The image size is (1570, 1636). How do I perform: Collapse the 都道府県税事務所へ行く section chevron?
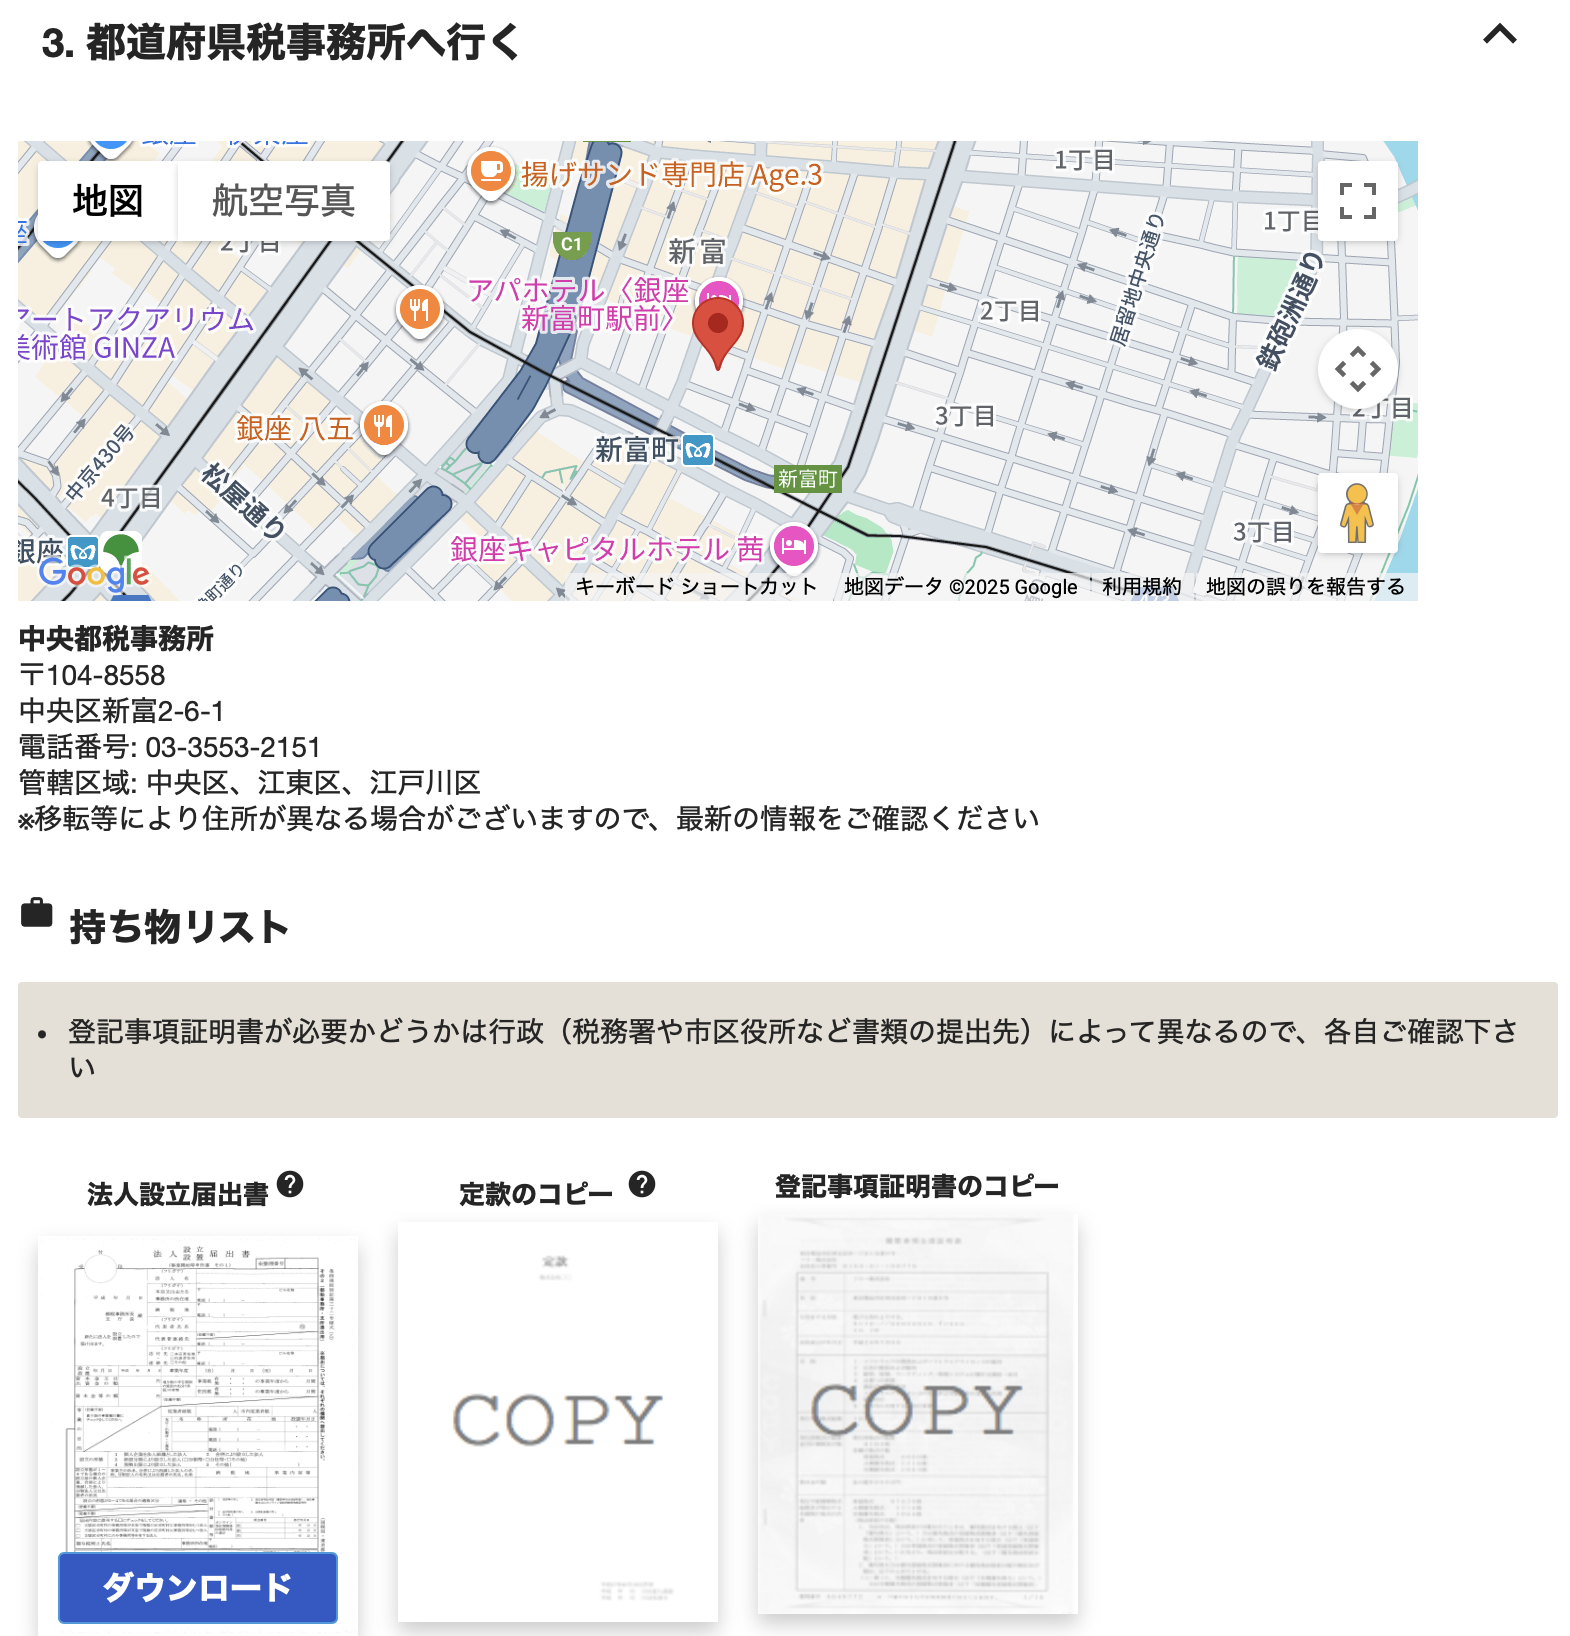coord(1499,36)
